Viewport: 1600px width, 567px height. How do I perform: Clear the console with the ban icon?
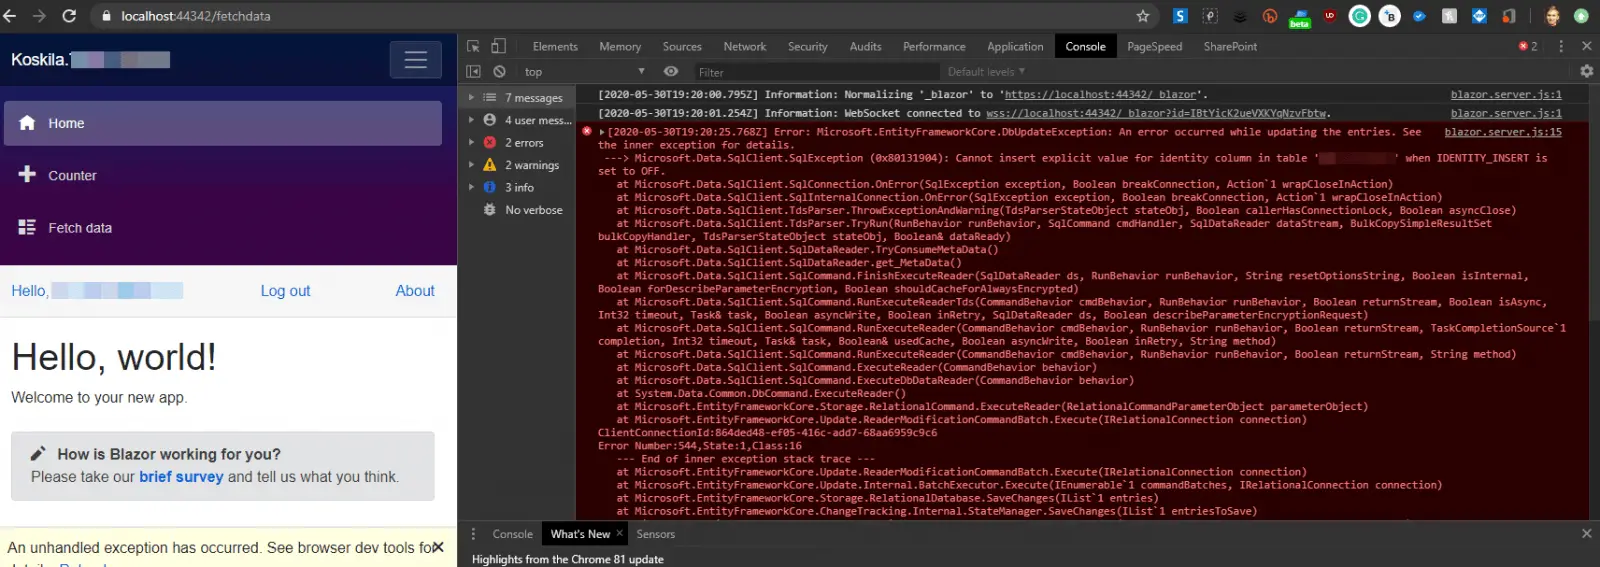[499, 72]
